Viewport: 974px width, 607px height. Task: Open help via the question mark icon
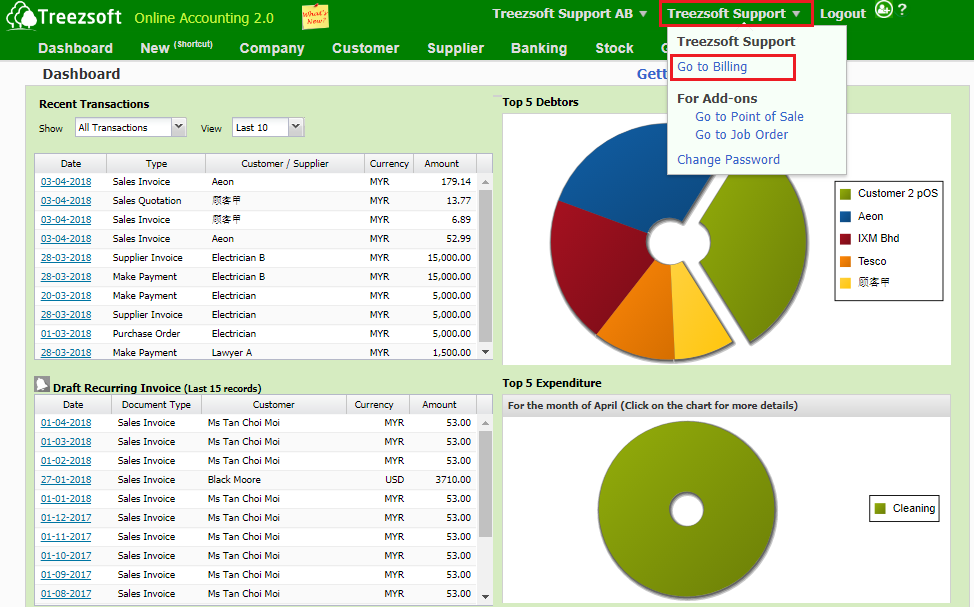pos(902,10)
